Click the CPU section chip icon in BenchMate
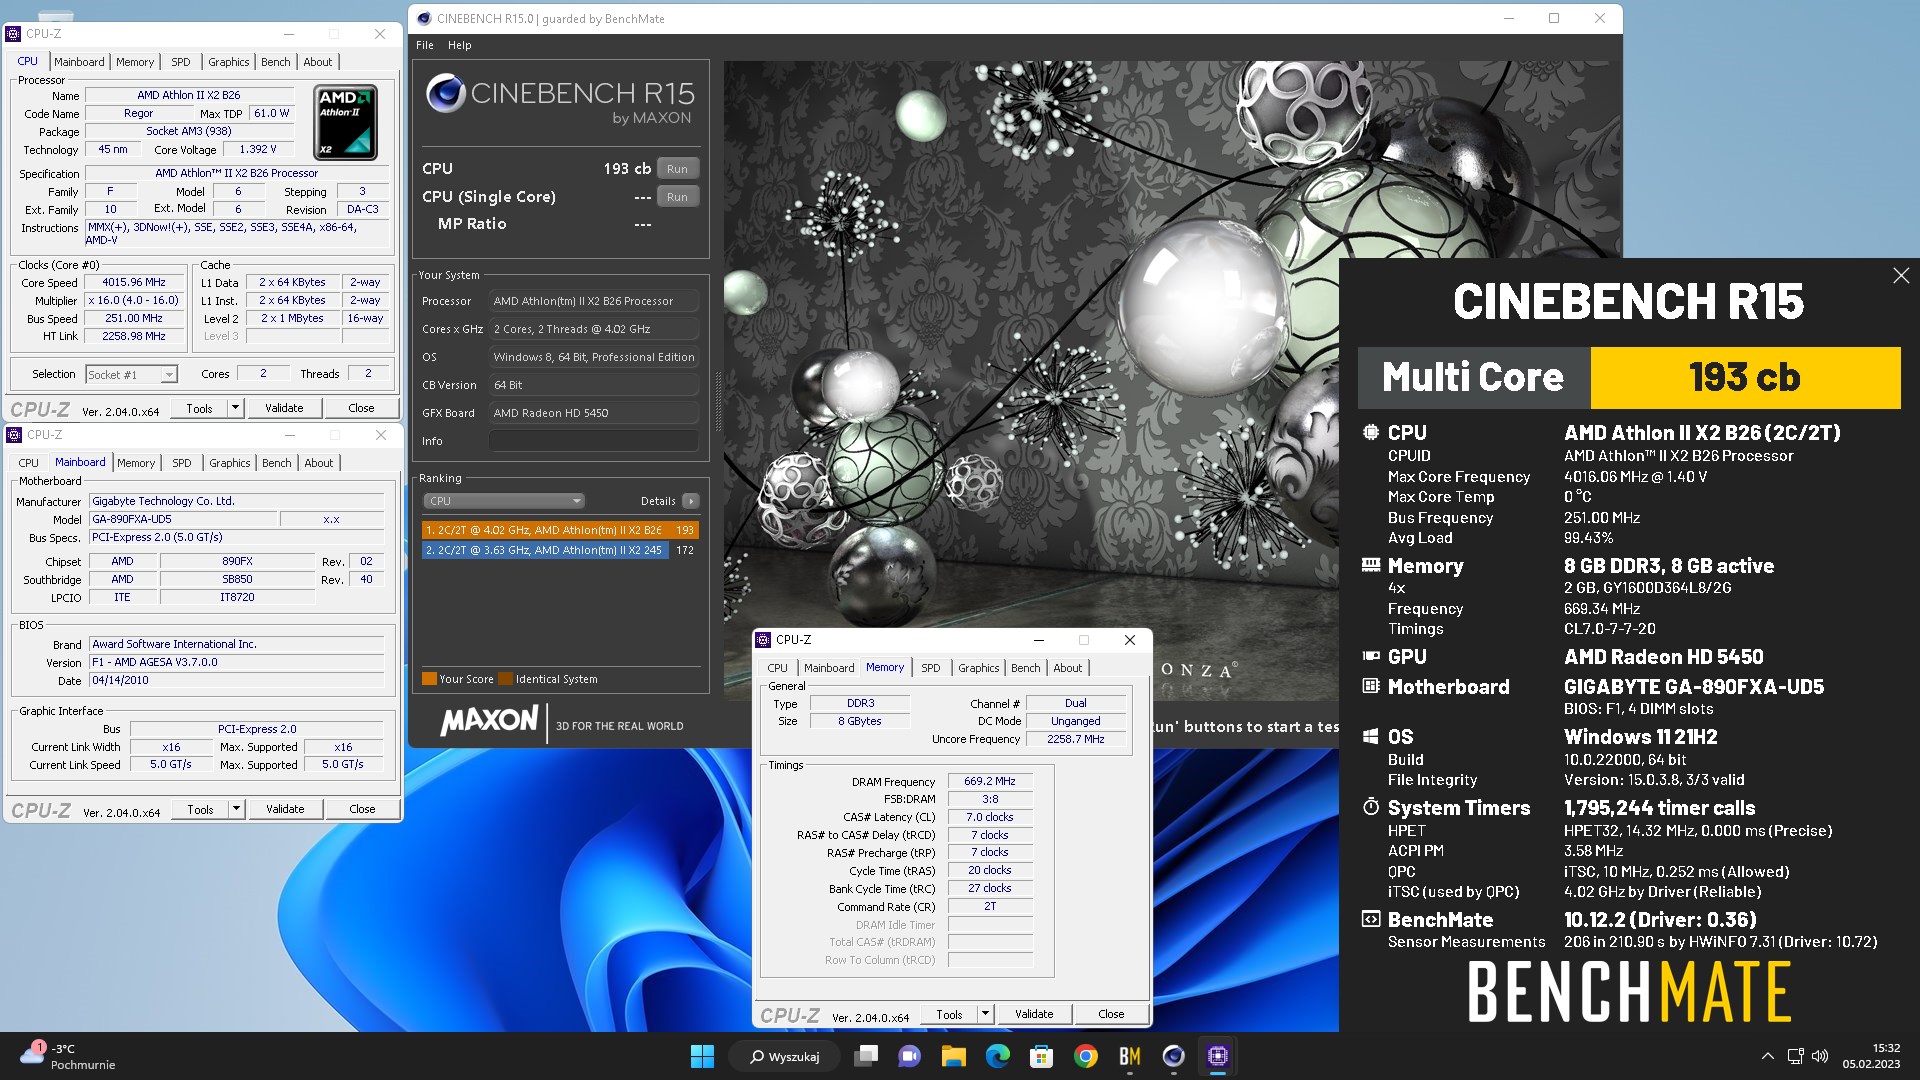This screenshot has height=1080, width=1920. tap(1371, 432)
